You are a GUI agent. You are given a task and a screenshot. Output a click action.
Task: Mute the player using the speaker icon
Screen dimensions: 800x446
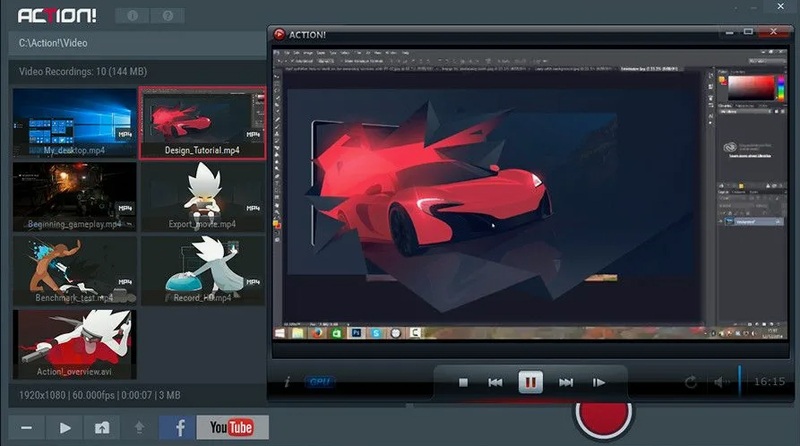point(720,382)
